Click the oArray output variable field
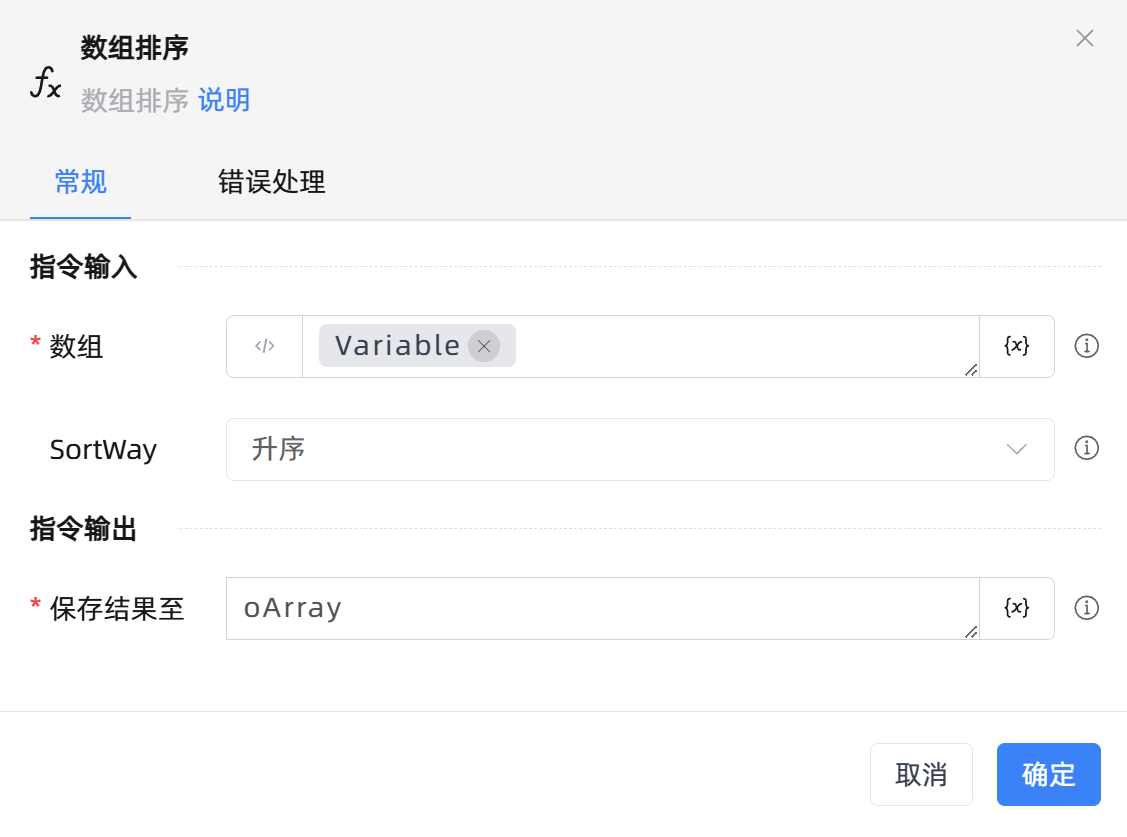Image resolution: width=1127 pixels, height=837 pixels. pyautogui.click(x=600, y=608)
